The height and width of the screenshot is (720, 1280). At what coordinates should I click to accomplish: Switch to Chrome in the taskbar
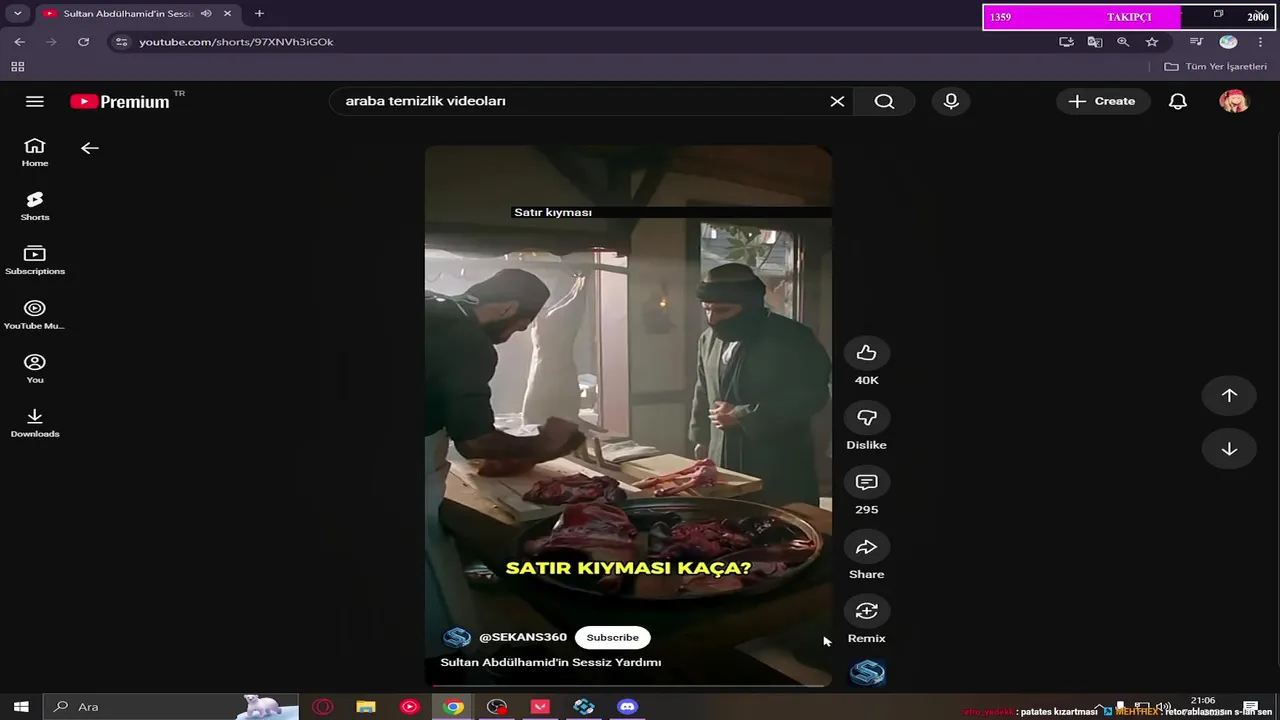pyautogui.click(x=453, y=707)
